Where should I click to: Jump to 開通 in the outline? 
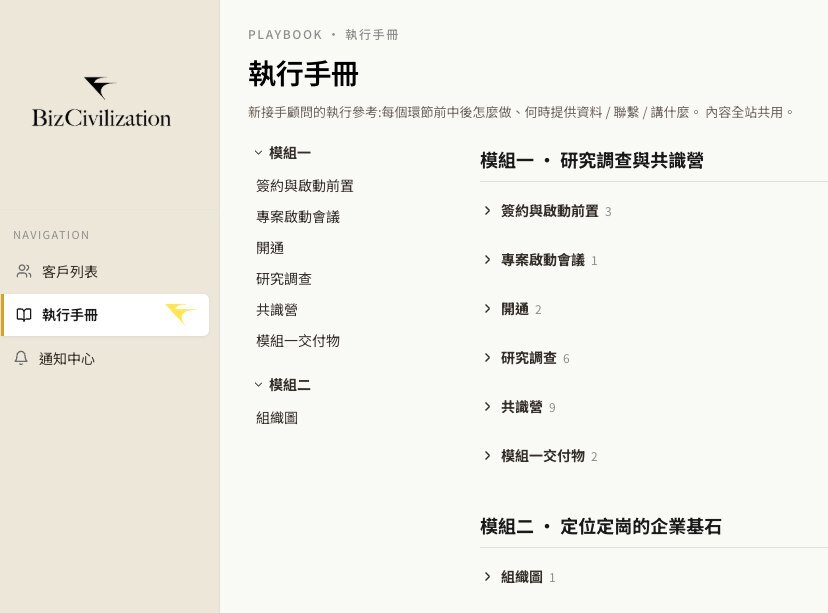click(x=270, y=248)
